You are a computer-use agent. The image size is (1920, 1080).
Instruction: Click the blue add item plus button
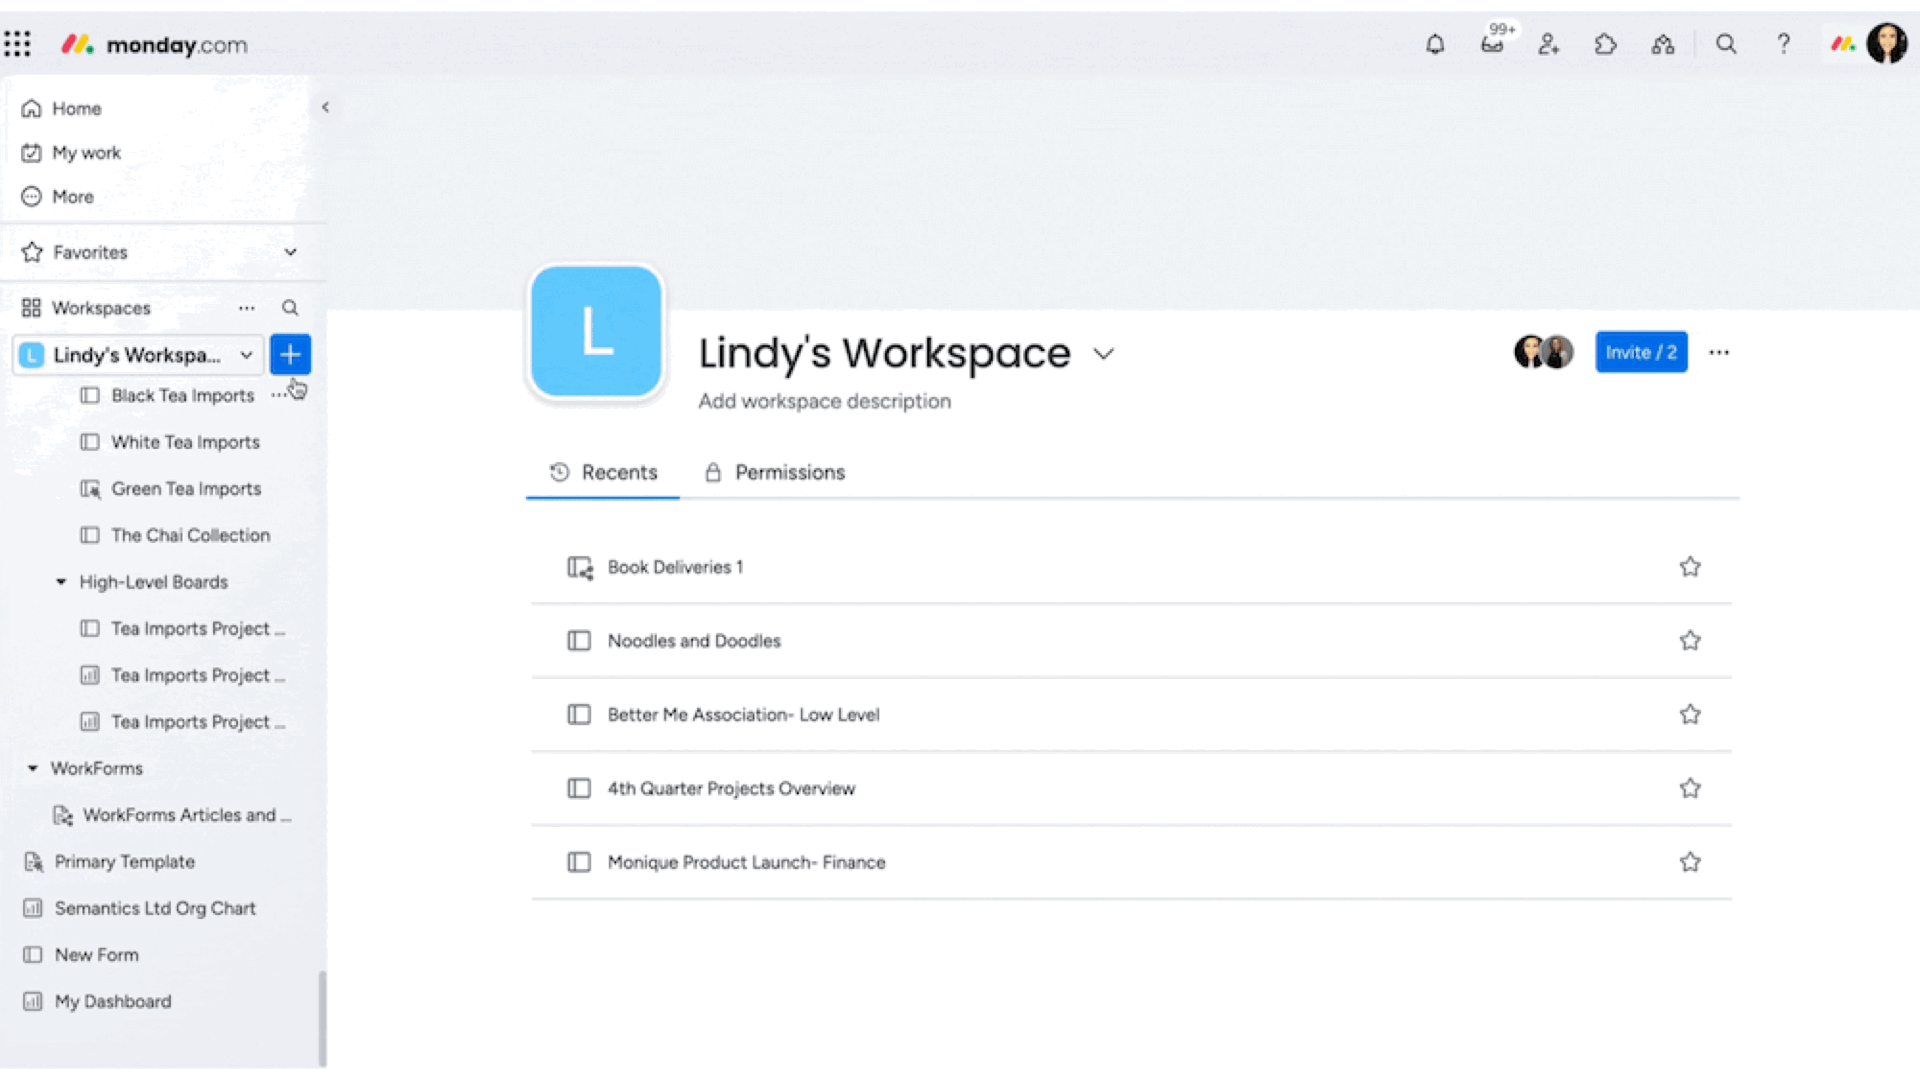[x=290, y=354]
